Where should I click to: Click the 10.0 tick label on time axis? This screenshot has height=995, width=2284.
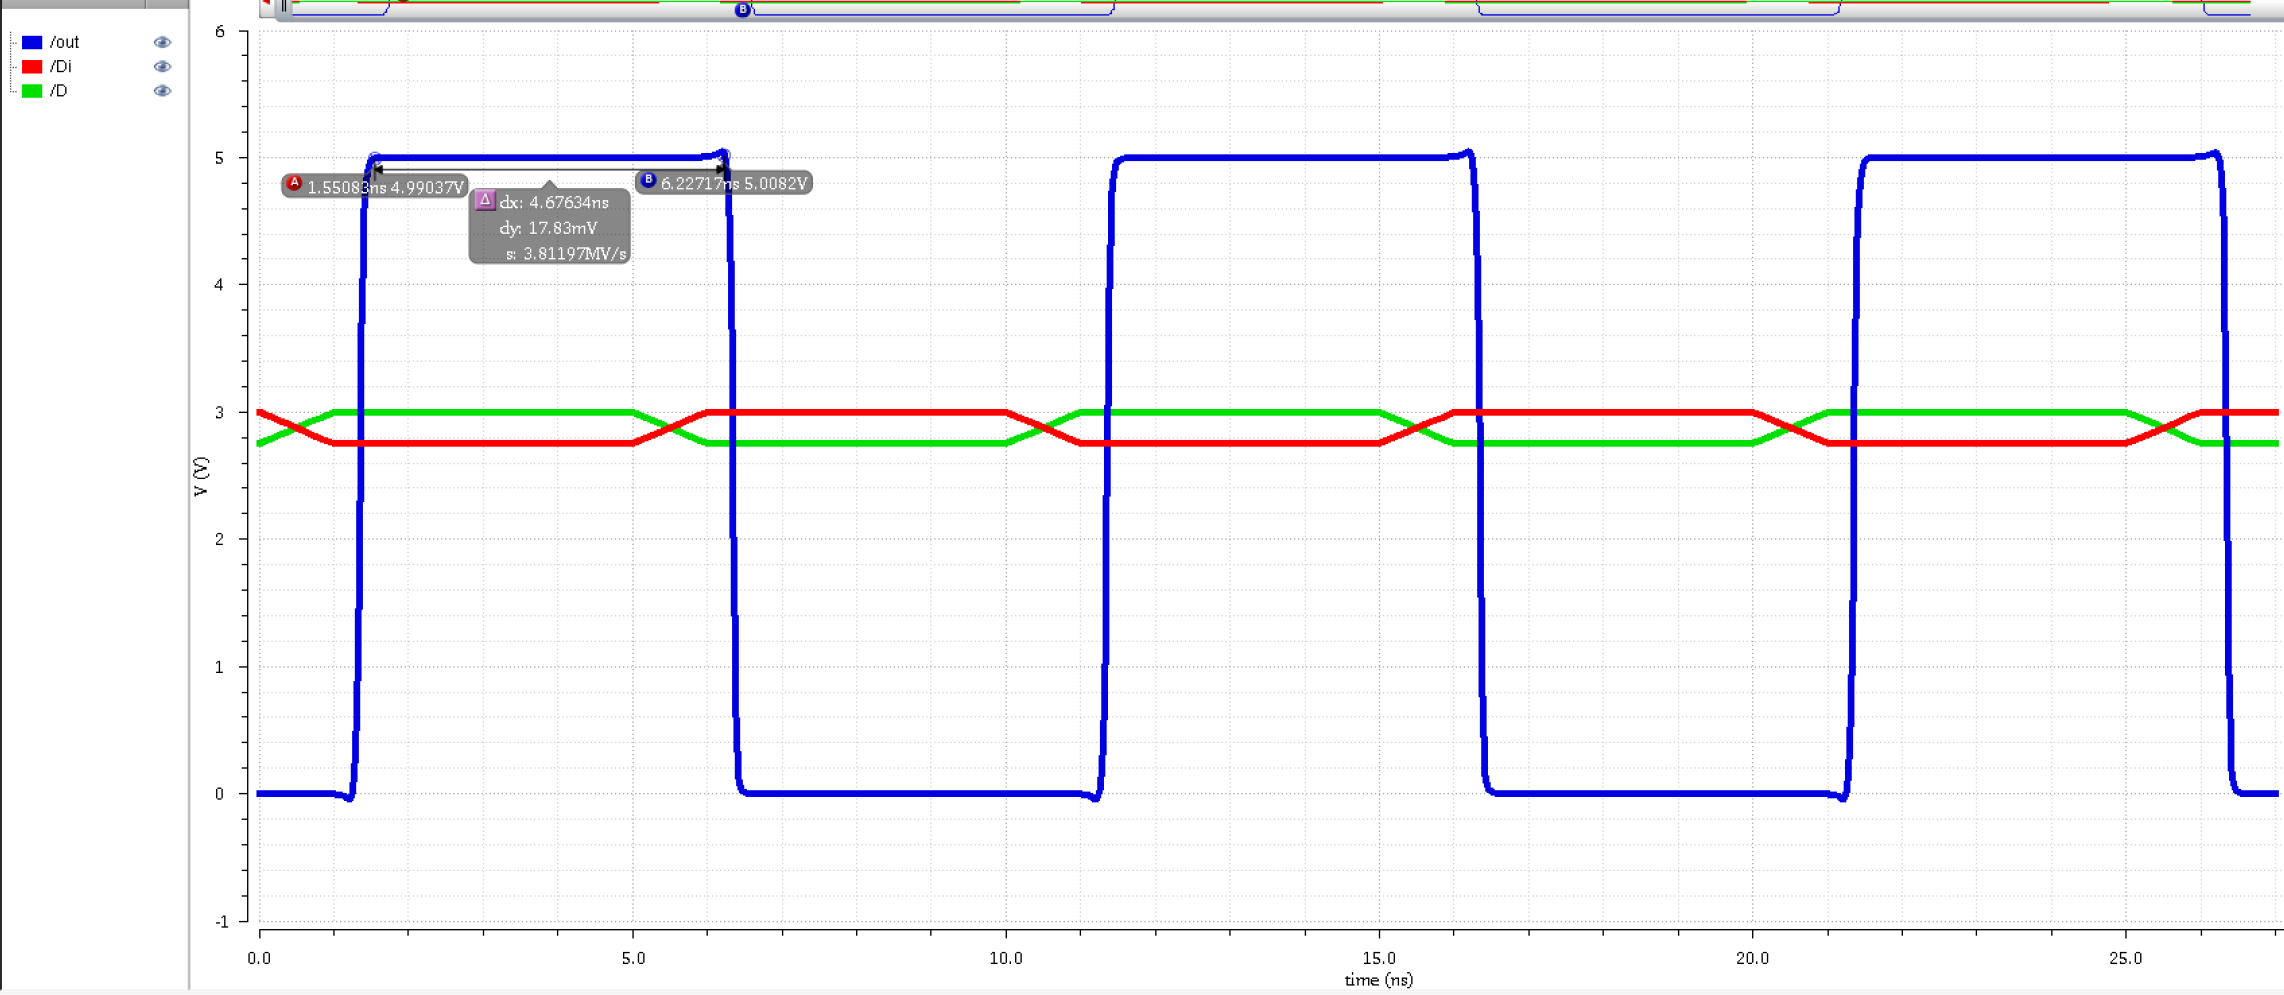[x=1005, y=958]
